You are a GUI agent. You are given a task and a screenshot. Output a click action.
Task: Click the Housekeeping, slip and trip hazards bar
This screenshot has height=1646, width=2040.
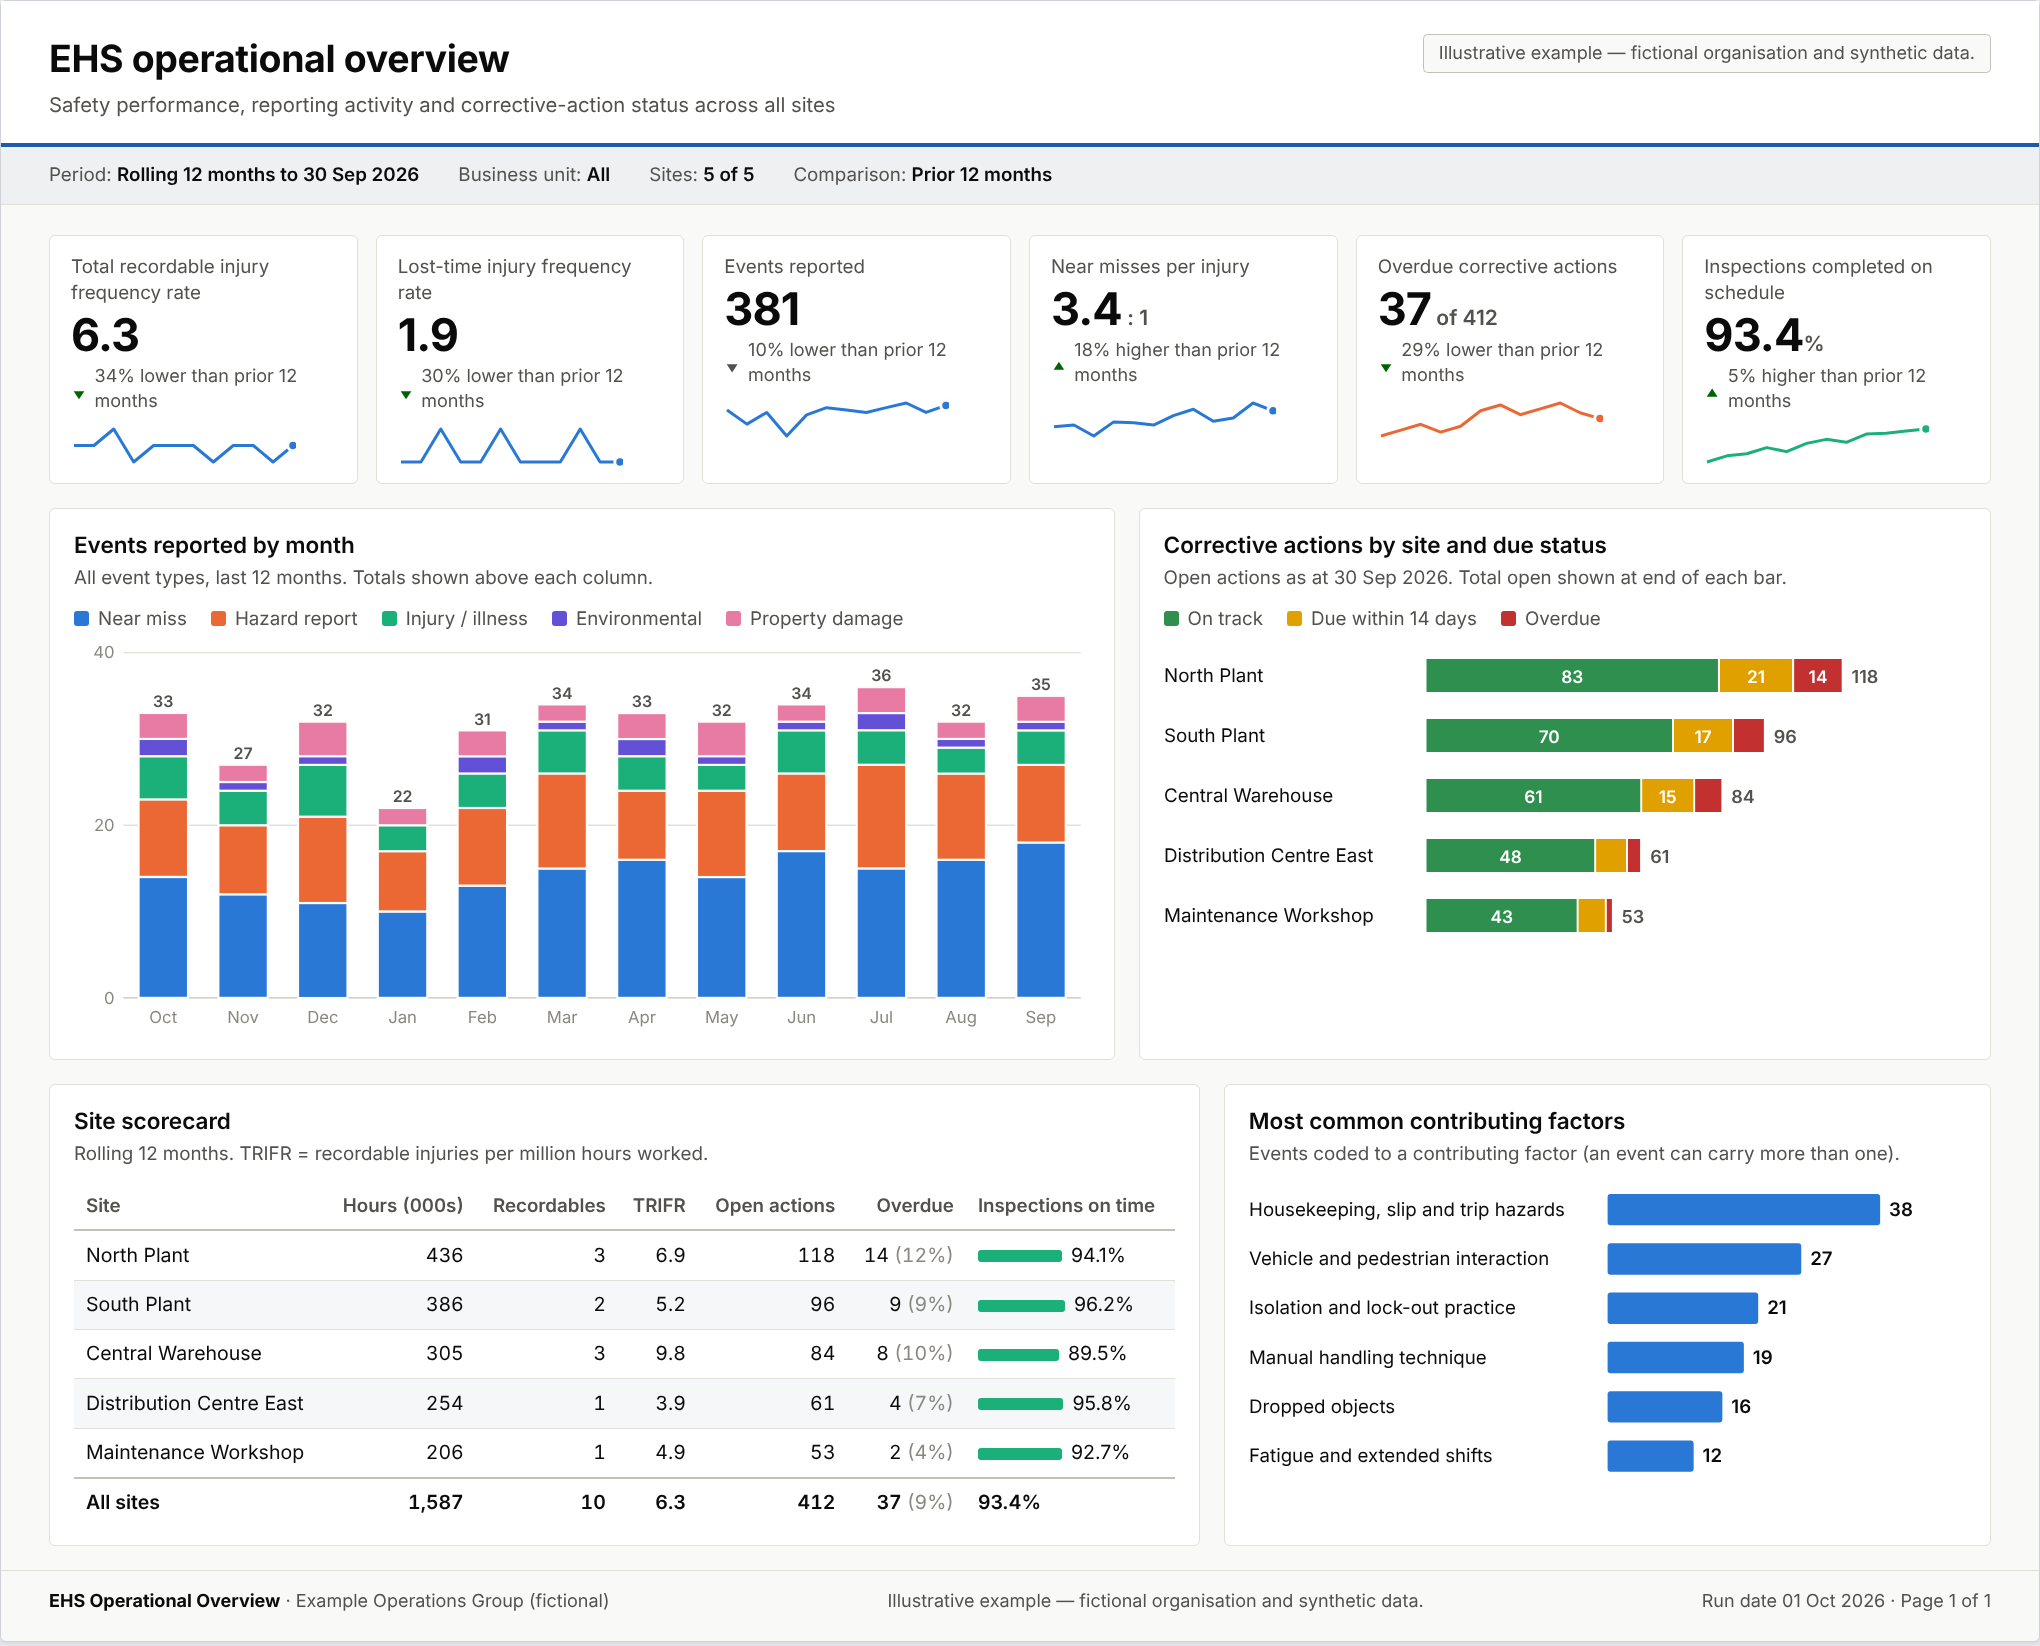click(x=1743, y=1209)
